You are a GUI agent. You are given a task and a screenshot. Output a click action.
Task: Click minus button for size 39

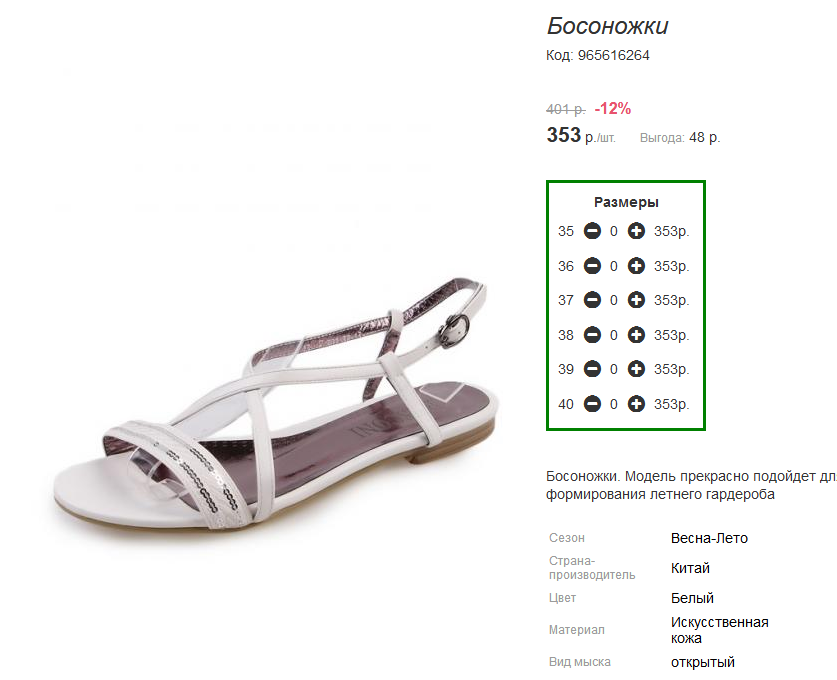point(592,369)
